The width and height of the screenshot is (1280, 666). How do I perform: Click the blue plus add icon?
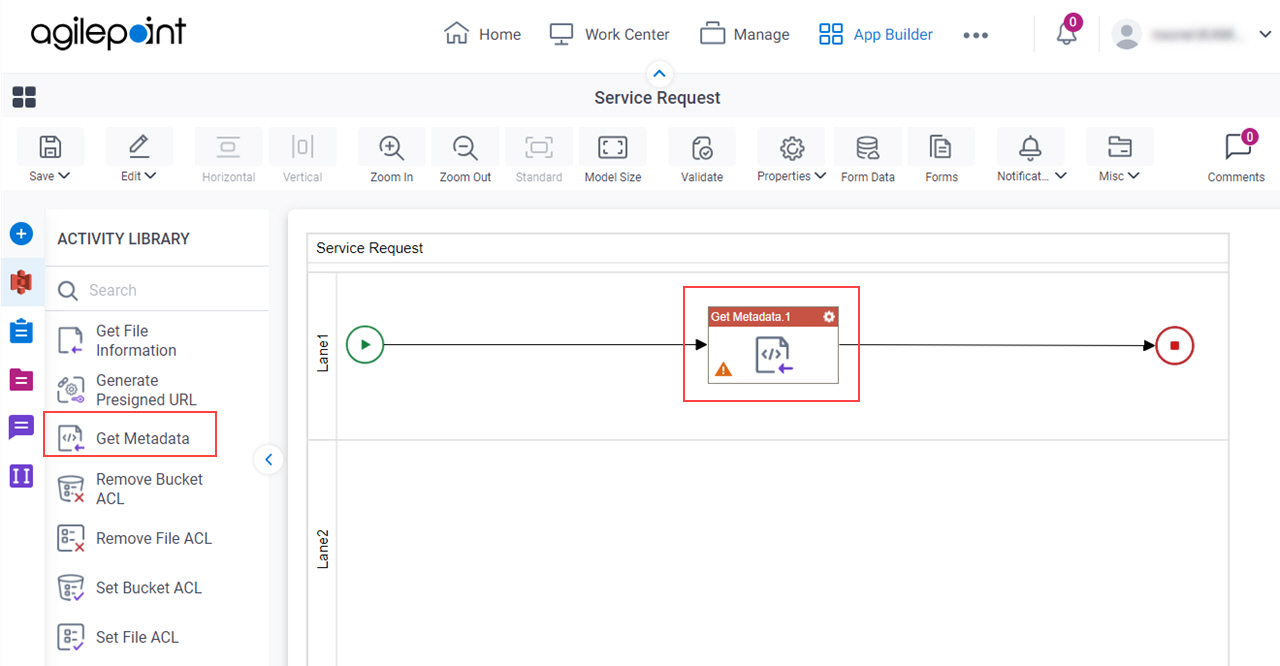21,234
